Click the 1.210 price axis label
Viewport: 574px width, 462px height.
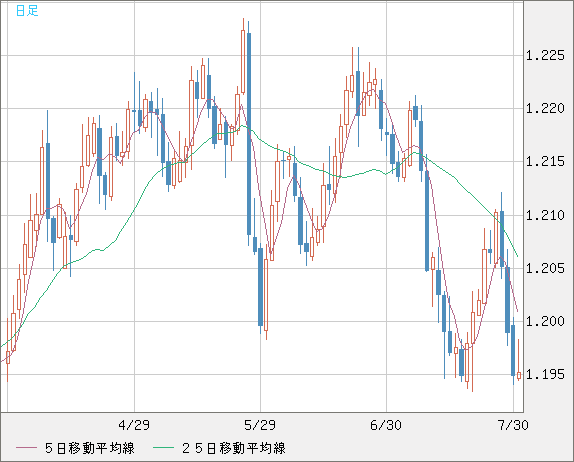coord(545,215)
